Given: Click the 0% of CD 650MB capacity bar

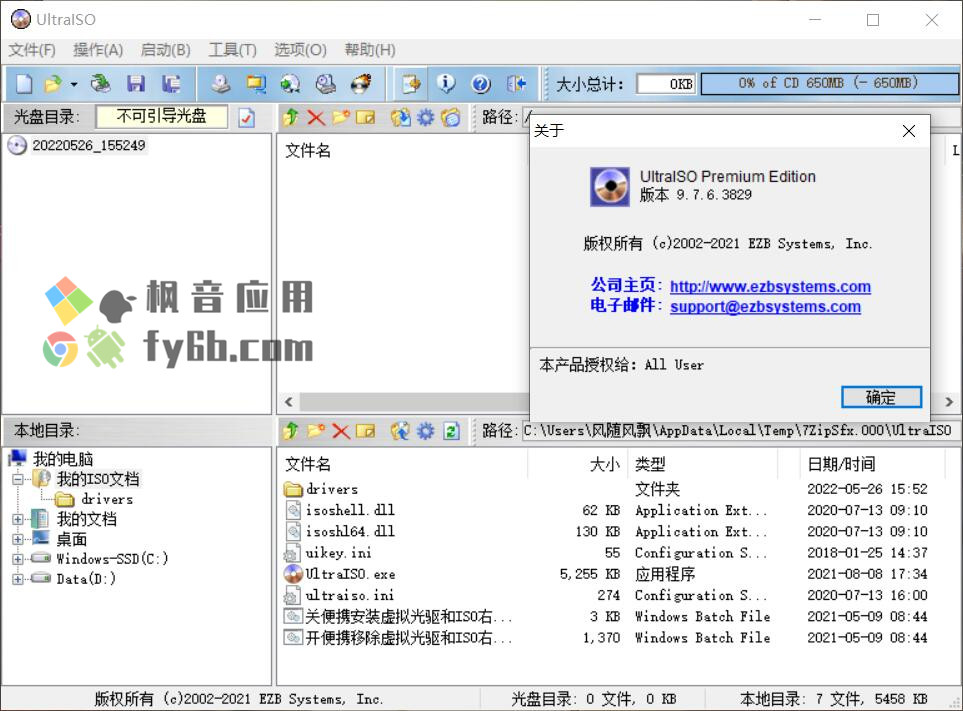Looking at the screenshot, I should pos(829,84).
